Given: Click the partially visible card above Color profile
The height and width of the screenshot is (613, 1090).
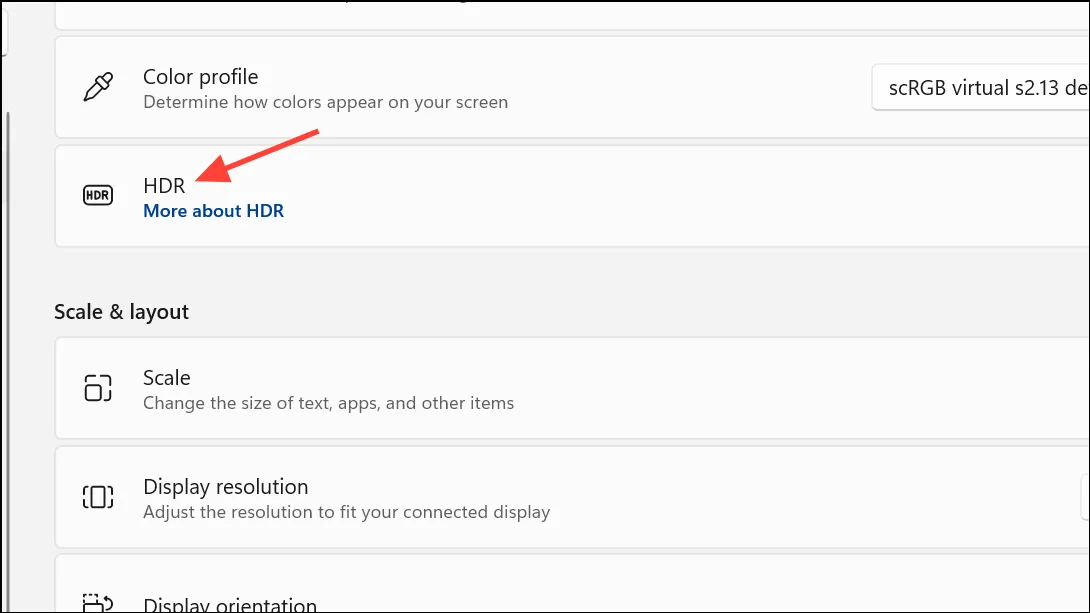Looking at the screenshot, I should click(x=572, y=15).
